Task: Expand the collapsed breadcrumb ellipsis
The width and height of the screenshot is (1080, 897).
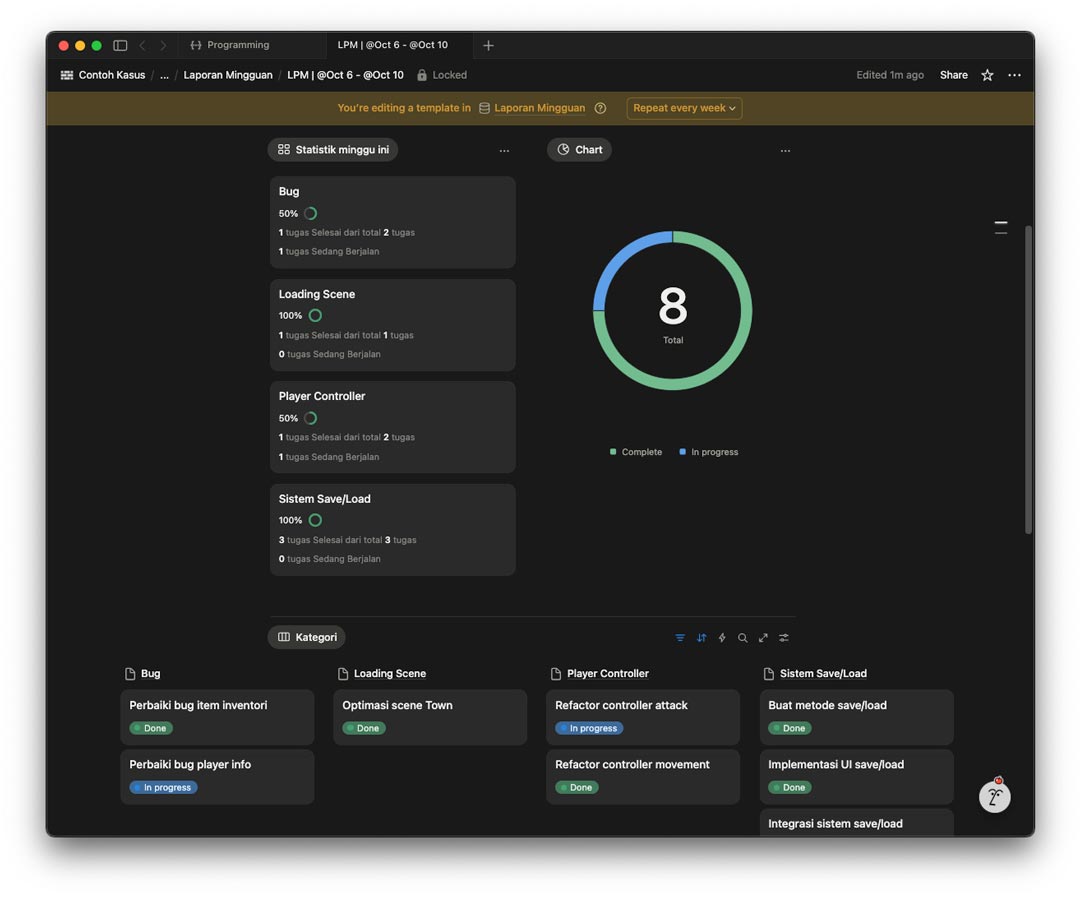Action: coord(164,75)
